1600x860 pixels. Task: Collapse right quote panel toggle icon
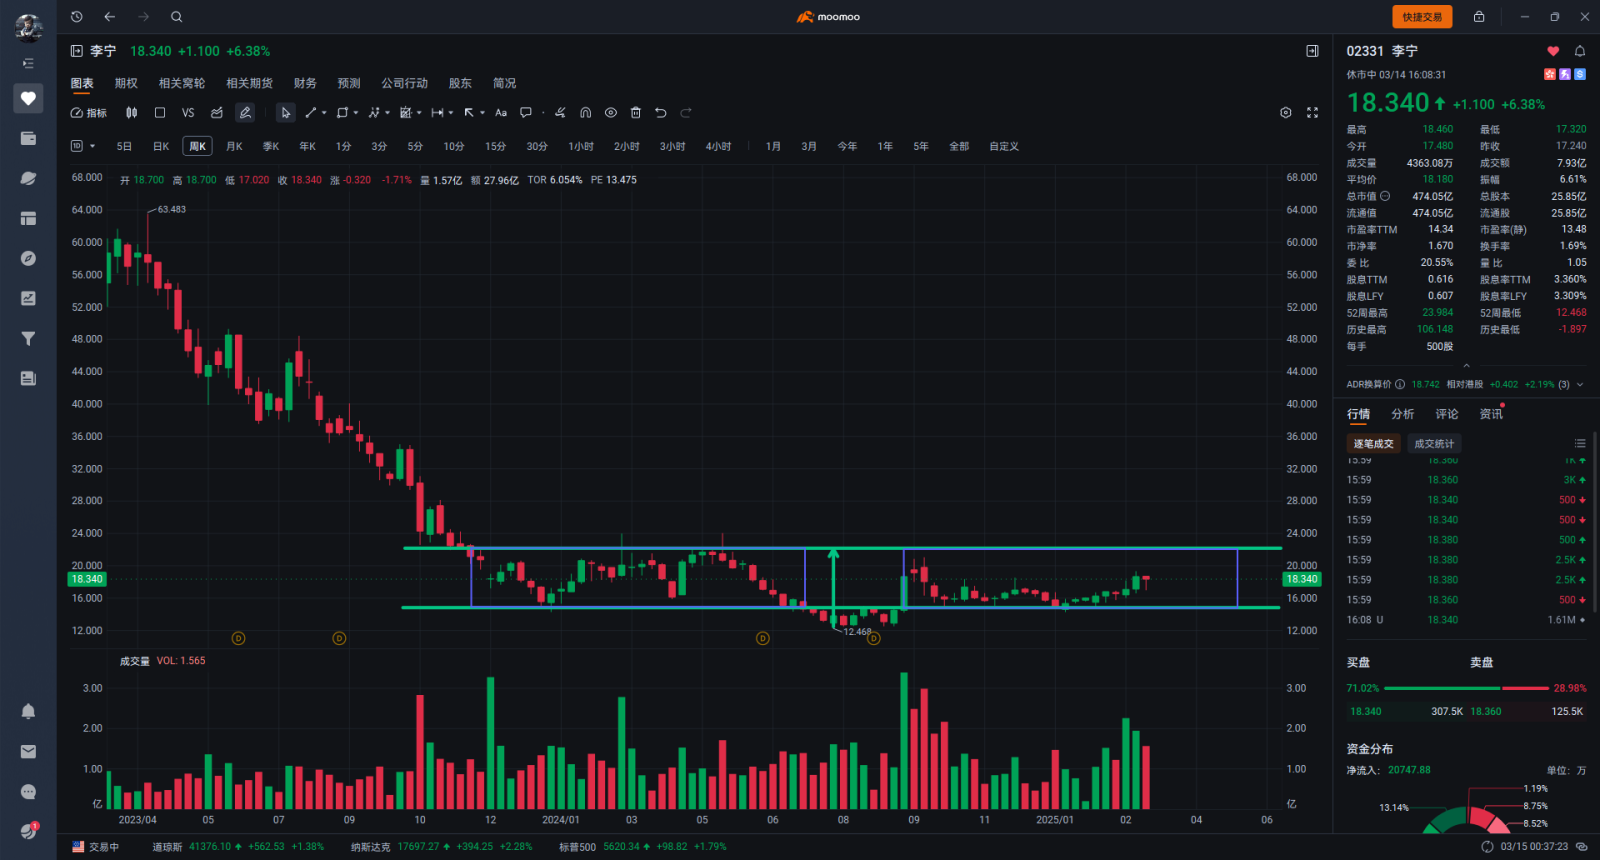point(1312,51)
